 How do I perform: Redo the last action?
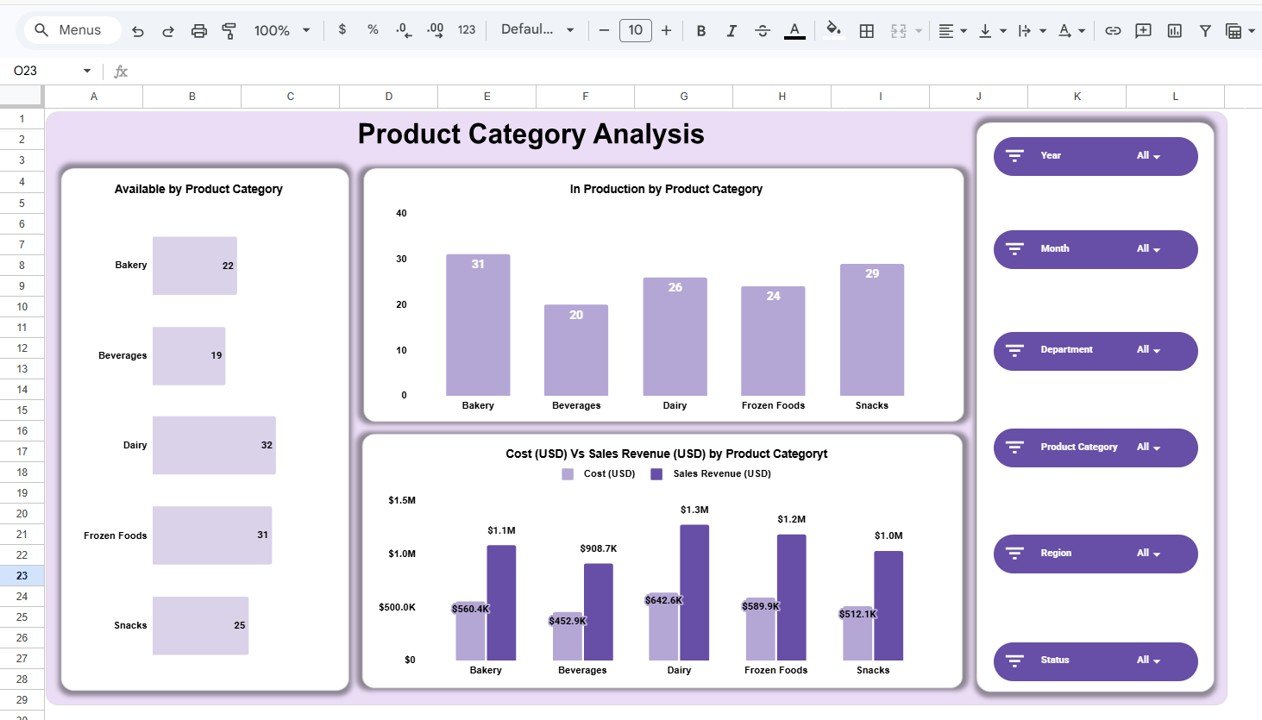(x=168, y=30)
